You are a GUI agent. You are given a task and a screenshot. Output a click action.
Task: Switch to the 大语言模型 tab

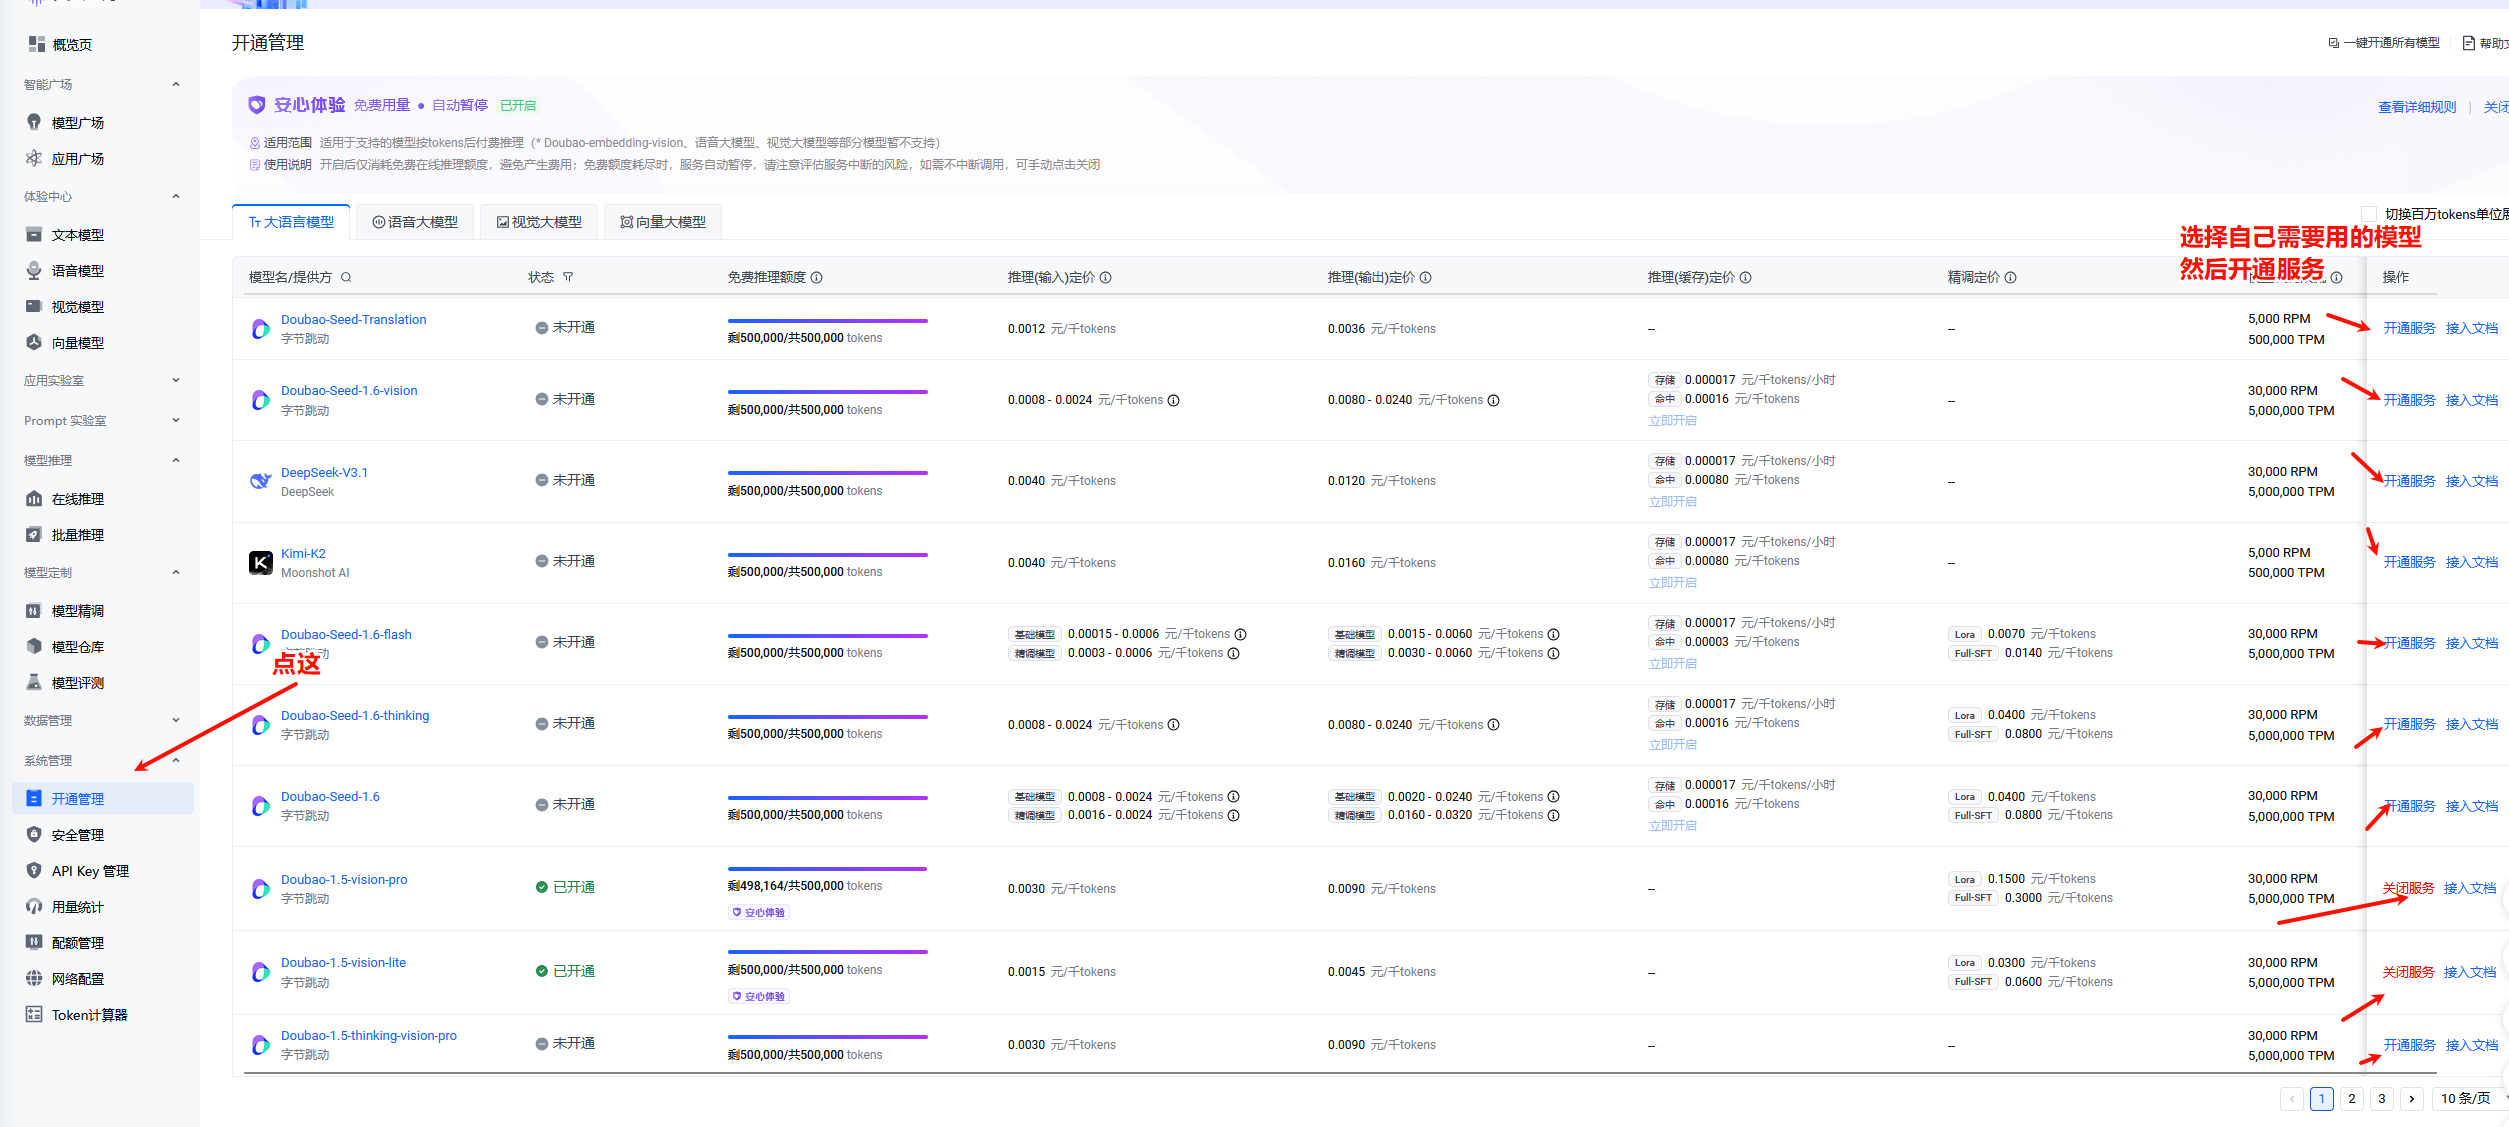[x=291, y=222]
